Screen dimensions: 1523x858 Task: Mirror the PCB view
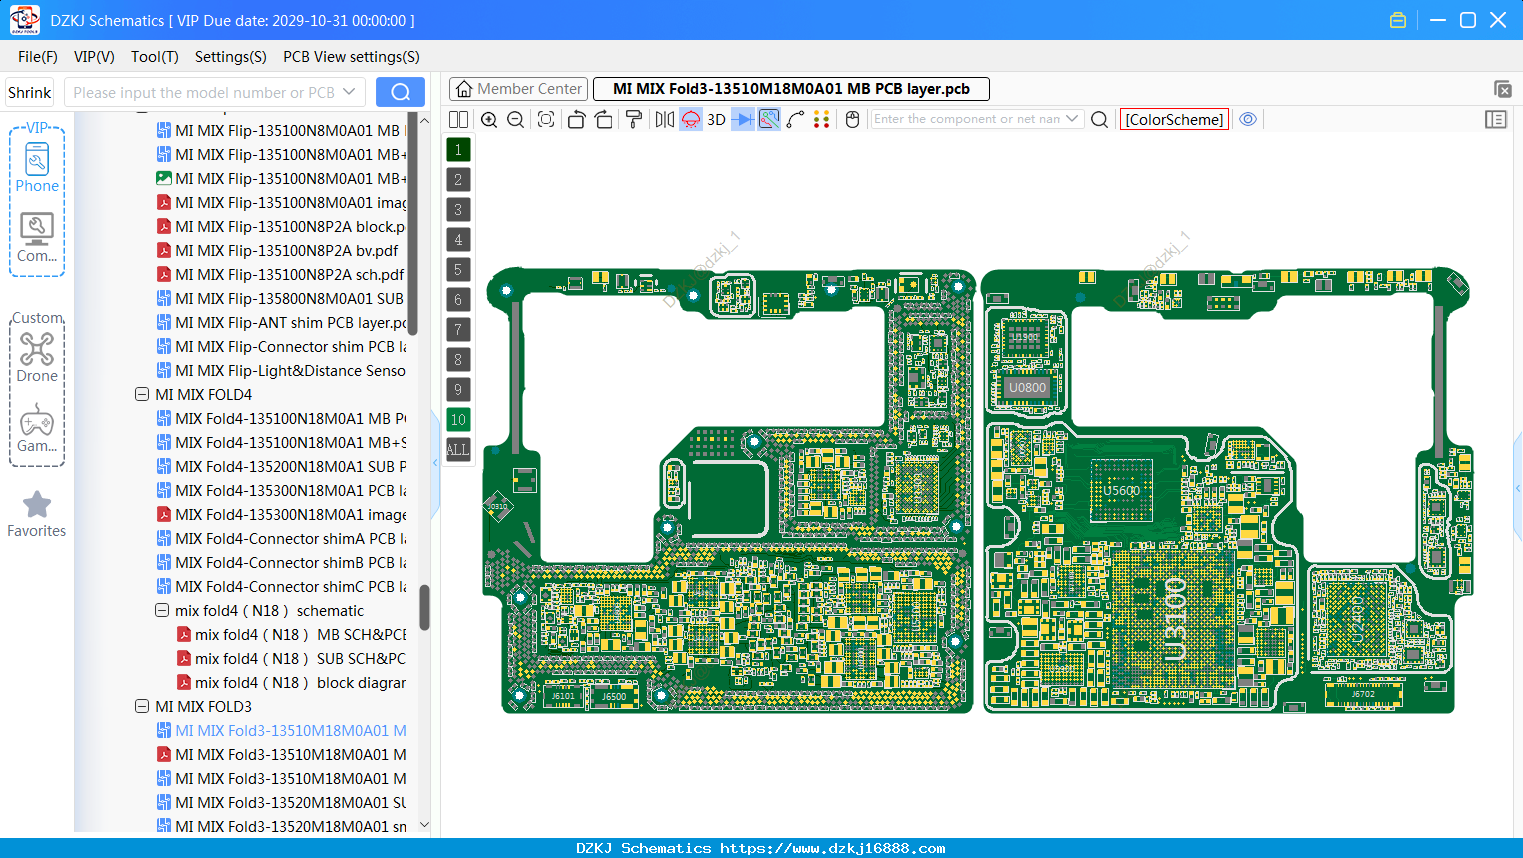(665, 119)
